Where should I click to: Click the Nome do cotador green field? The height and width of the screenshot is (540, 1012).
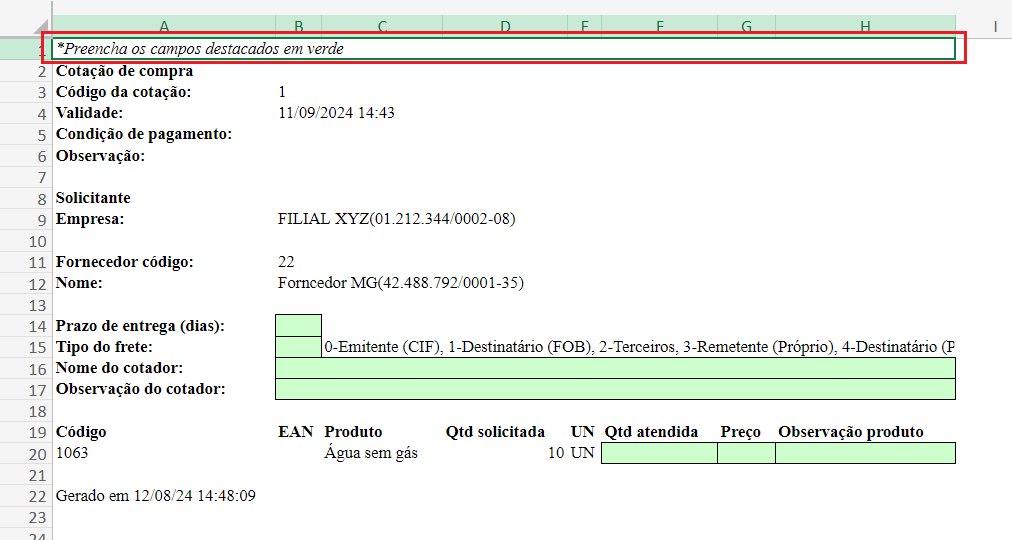pos(614,368)
